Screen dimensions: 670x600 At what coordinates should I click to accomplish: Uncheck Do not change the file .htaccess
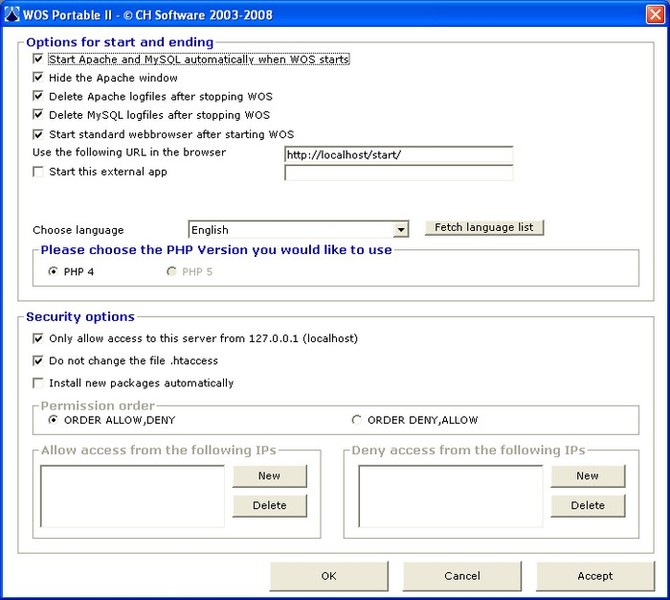39,361
